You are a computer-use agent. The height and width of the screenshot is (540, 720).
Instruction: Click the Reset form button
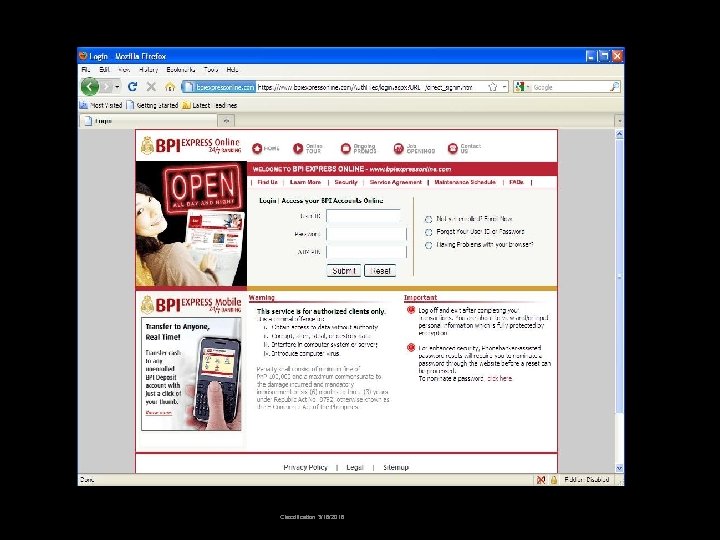(x=380, y=270)
